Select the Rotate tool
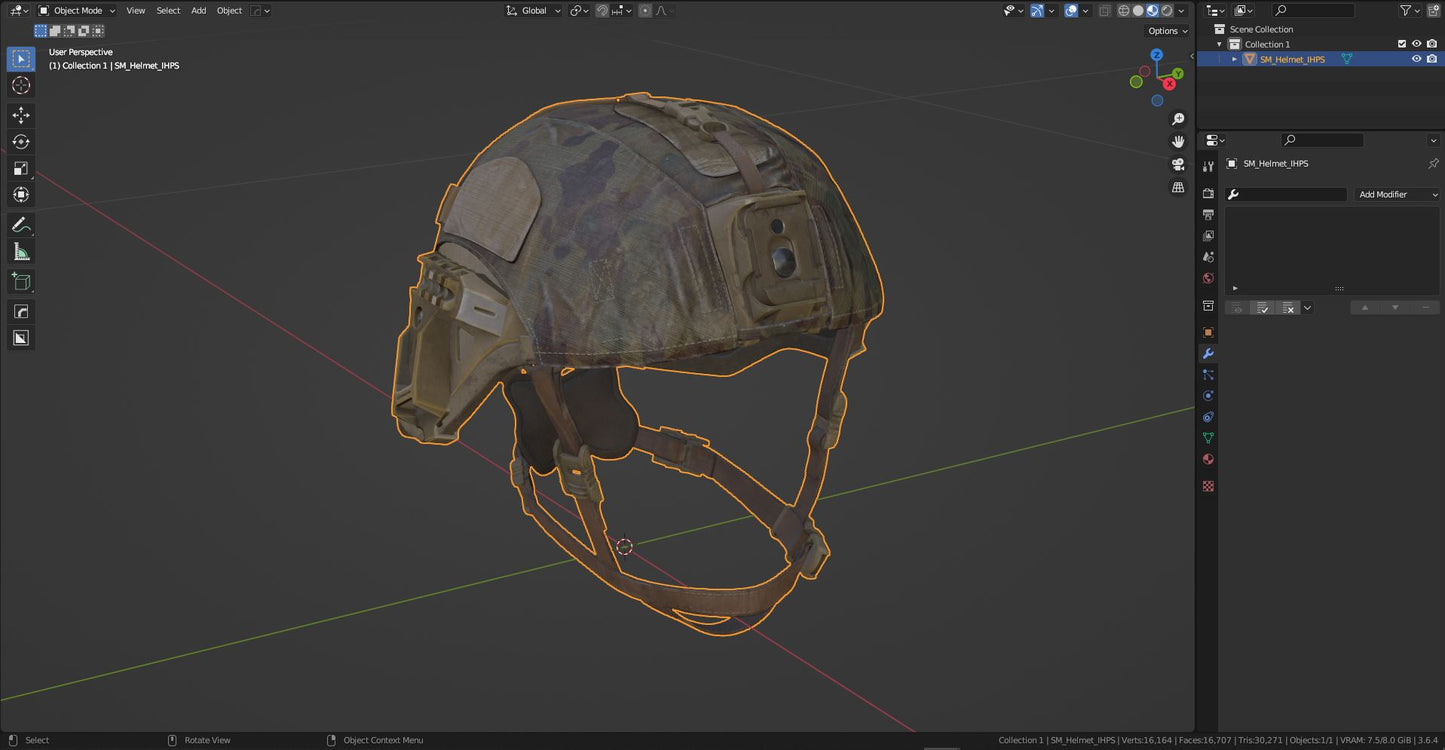The image size is (1445, 750). [x=21, y=142]
